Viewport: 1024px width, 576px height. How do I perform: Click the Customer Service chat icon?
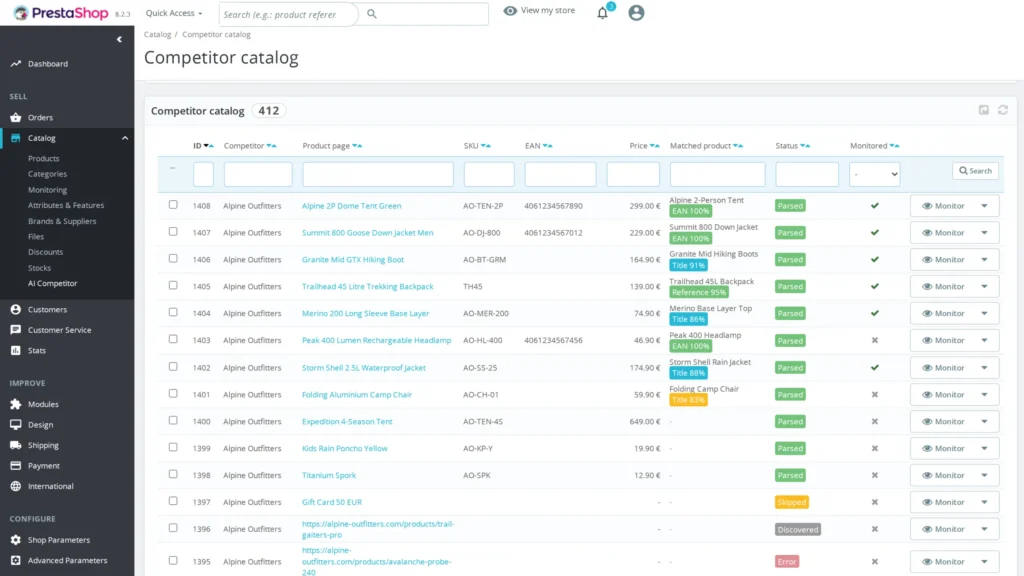tap(16, 330)
